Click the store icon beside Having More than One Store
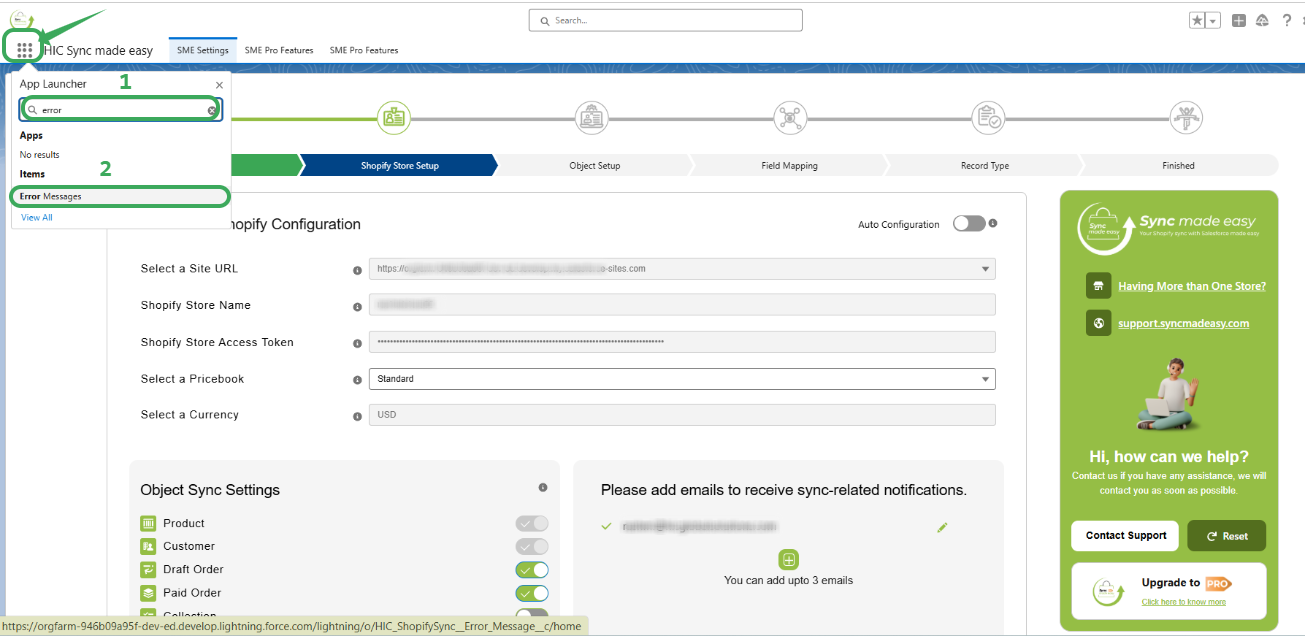1305x636 pixels. coord(1098,286)
